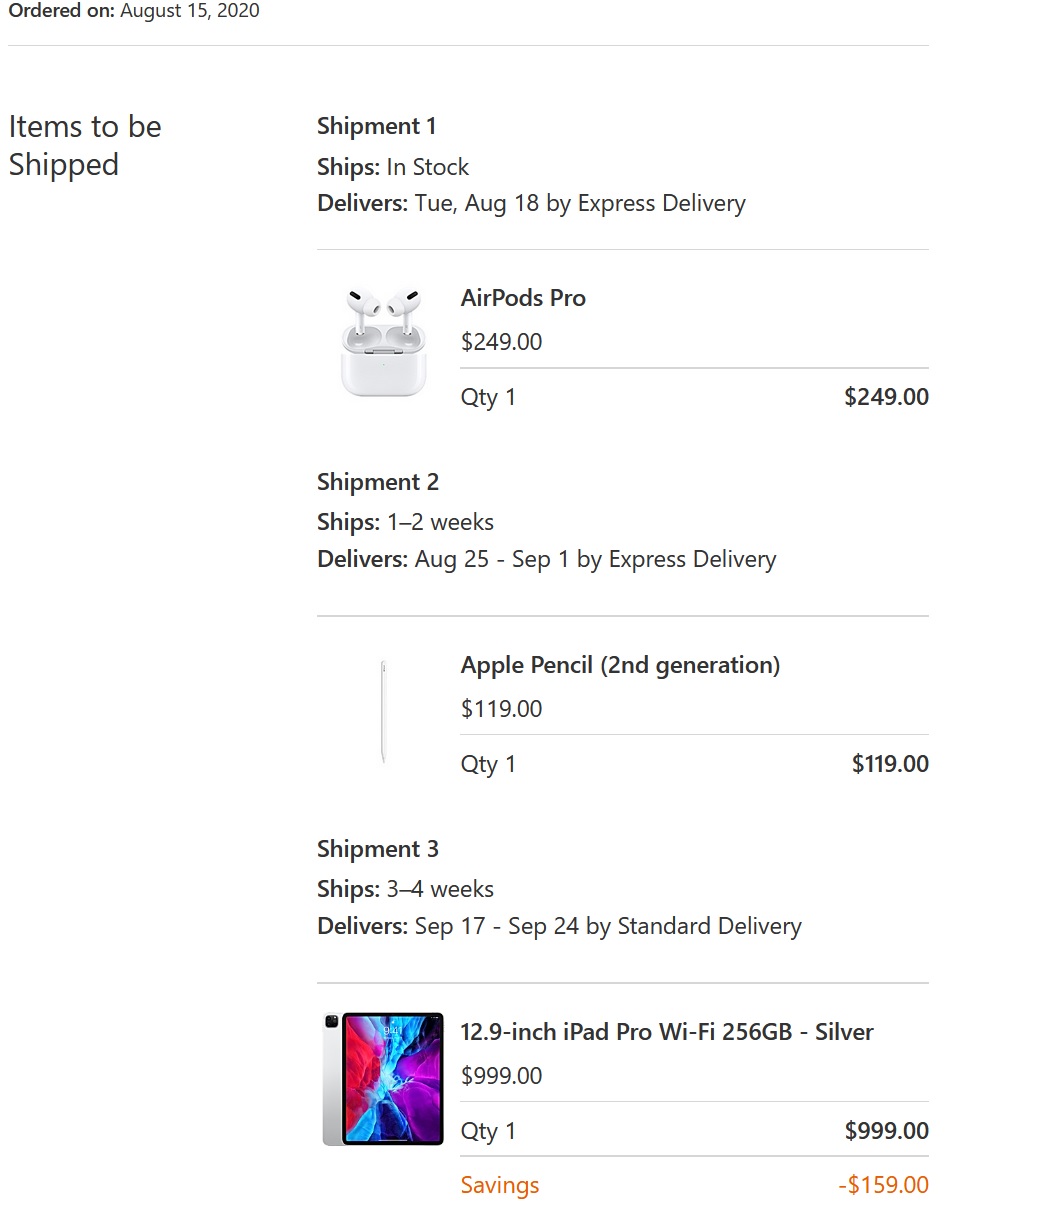1043x1207 pixels.
Task: Click the Shipment 1 heading
Action: click(x=376, y=126)
